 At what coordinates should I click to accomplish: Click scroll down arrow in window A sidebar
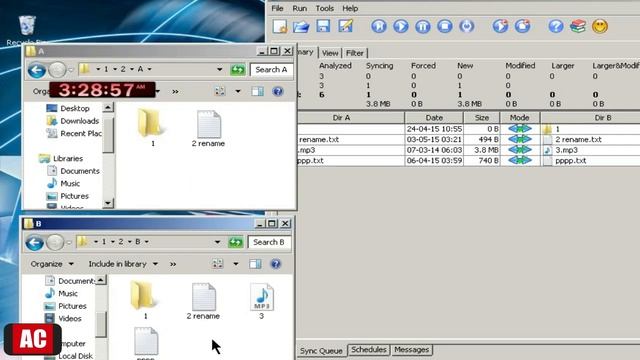(108, 202)
